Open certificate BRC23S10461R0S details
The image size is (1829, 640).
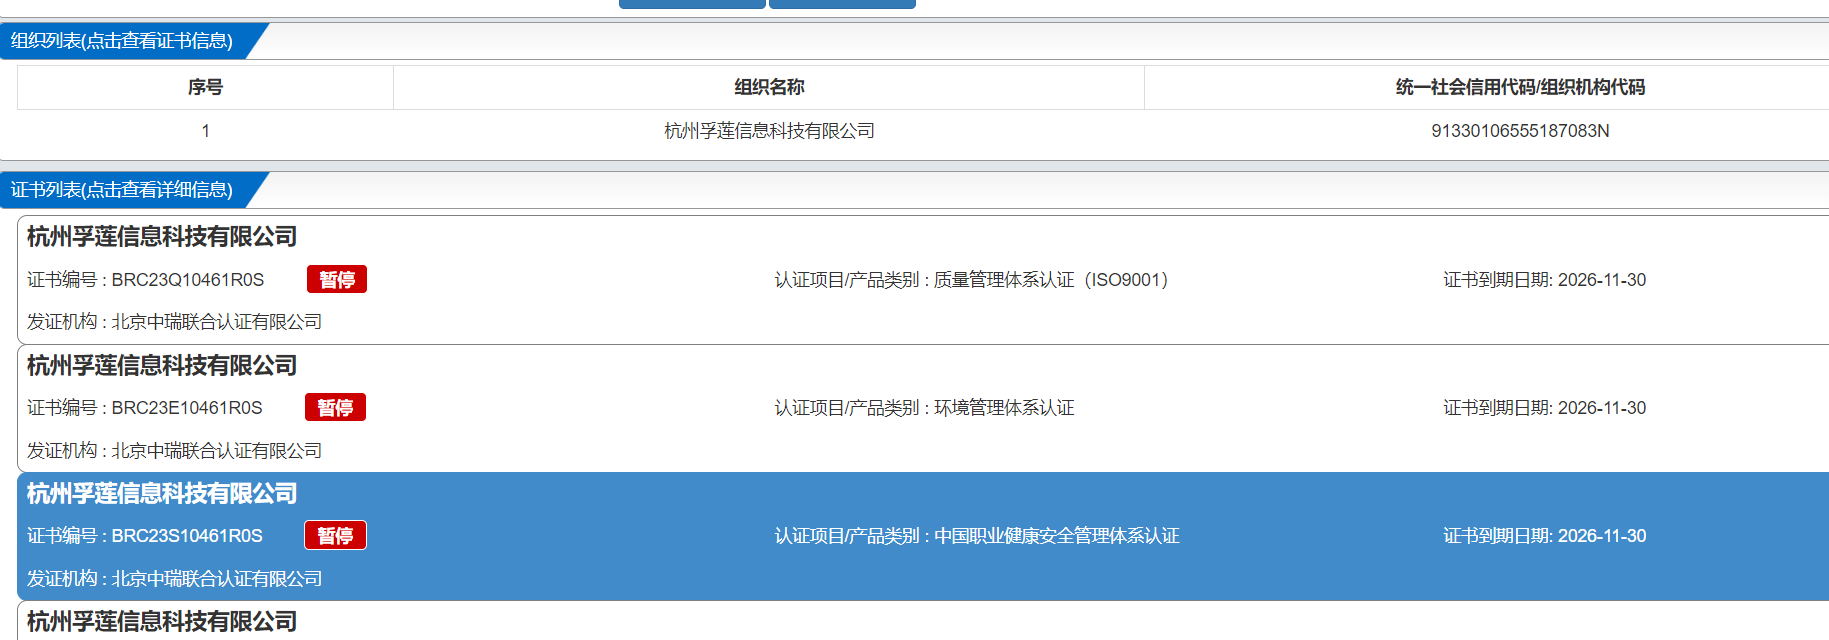[923, 536]
